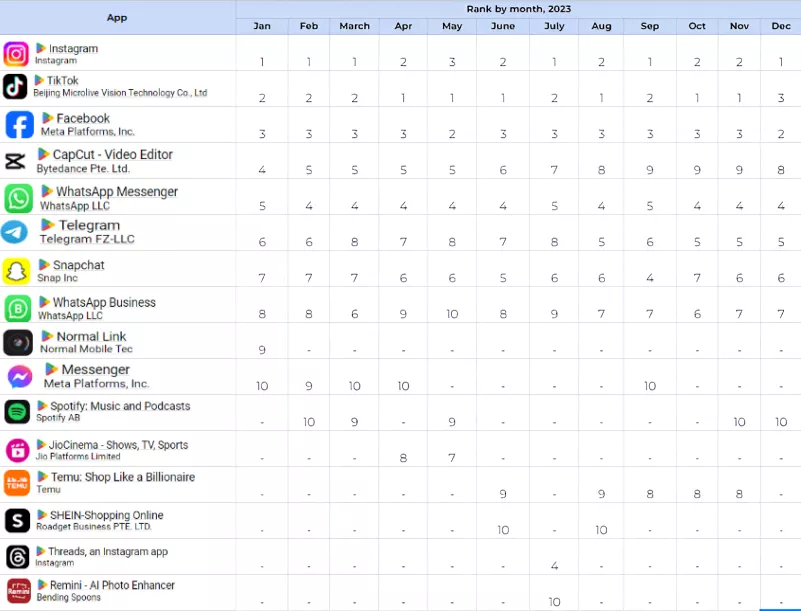Click the SHEIN app icon

click(17, 521)
